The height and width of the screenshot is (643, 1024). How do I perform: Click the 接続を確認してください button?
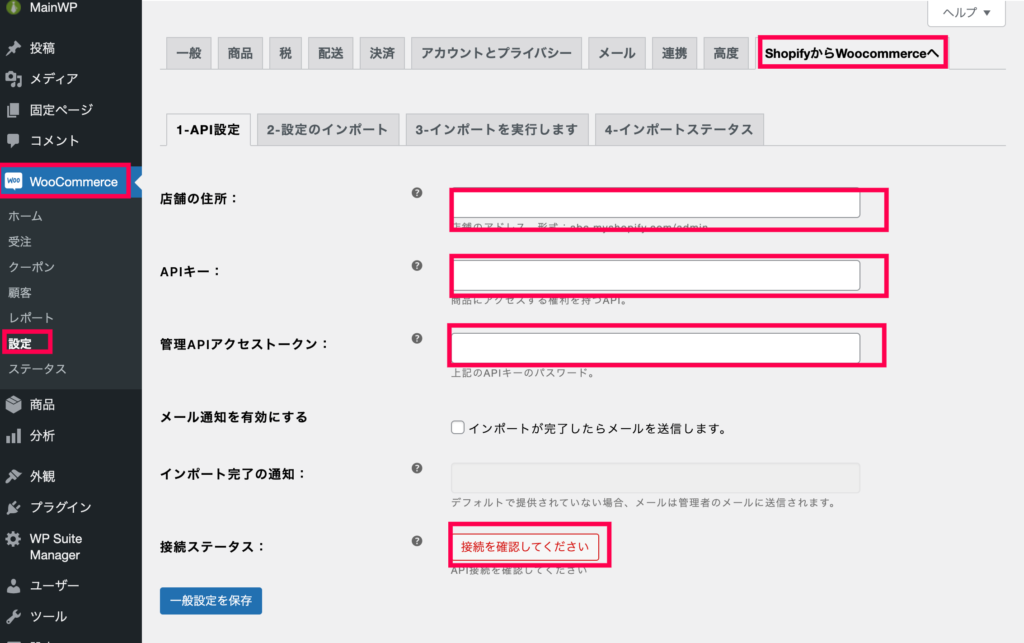coord(525,546)
